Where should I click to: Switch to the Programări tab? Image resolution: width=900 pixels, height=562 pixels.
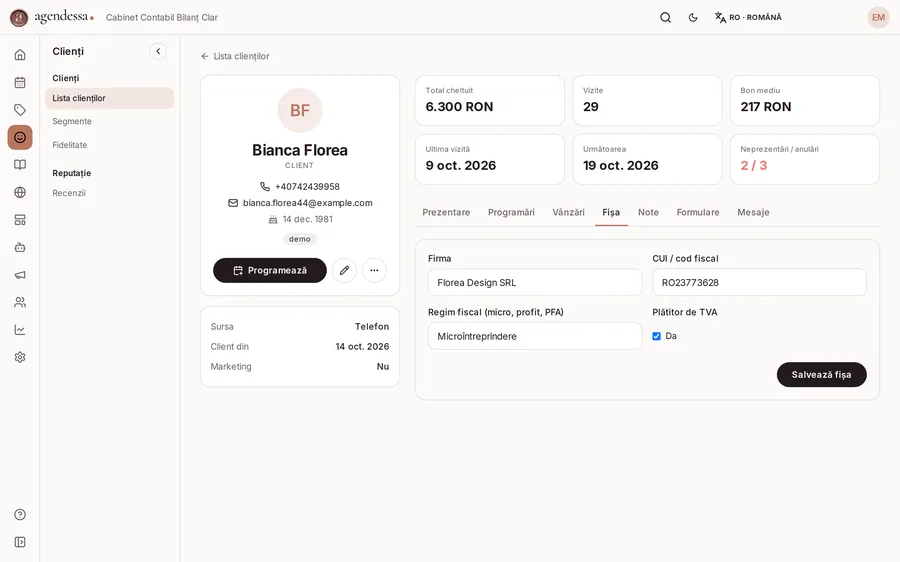[x=511, y=212]
